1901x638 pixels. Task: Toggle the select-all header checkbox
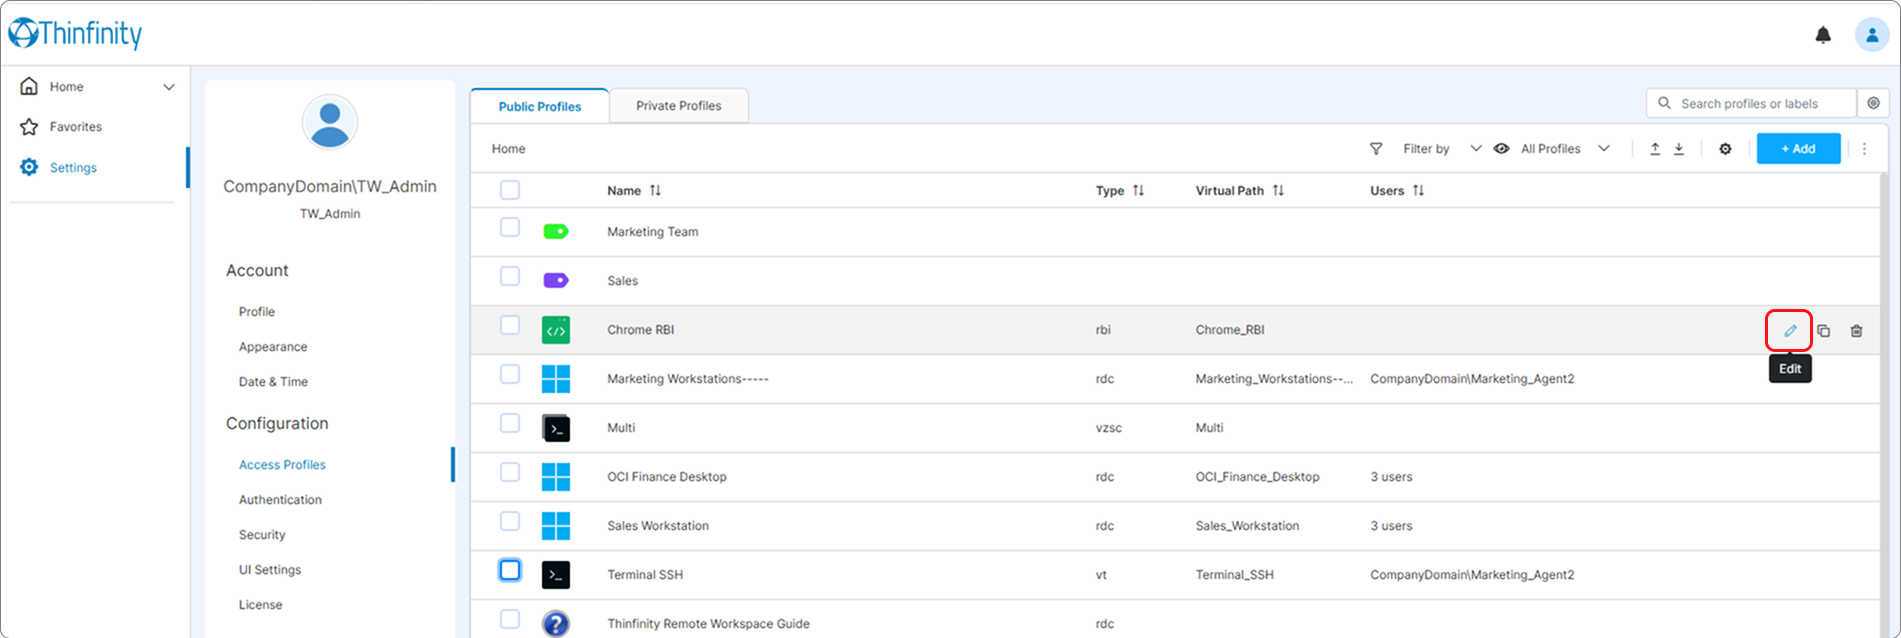[x=510, y=190]
